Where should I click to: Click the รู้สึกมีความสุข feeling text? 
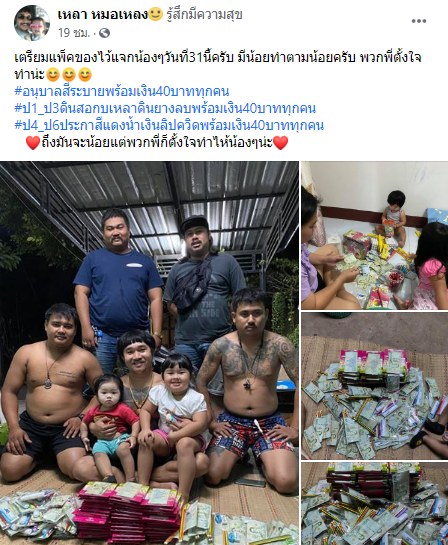[x=204, y=15]
